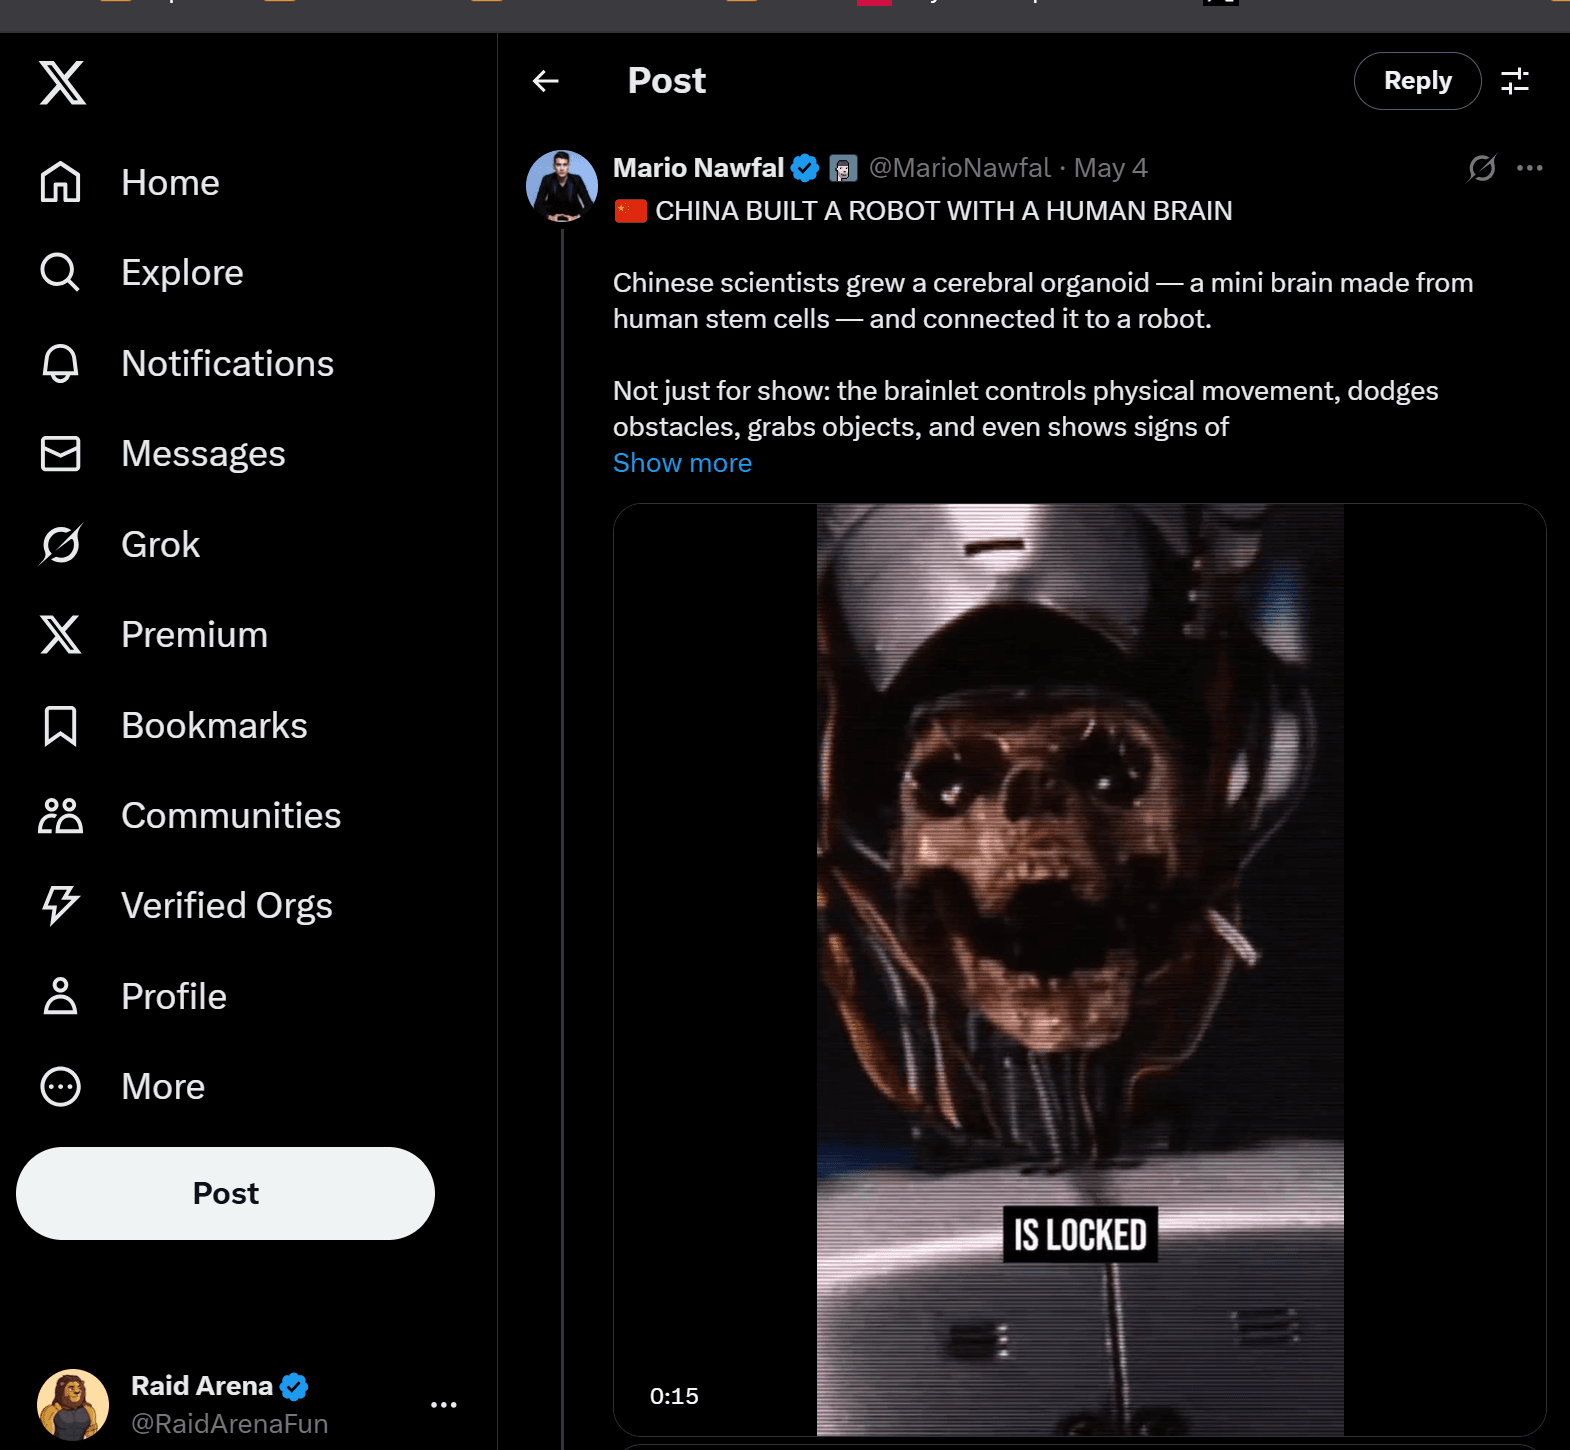Click the 0:15 video duration label
The image size is (1570, 1450).
(x=674, y=1396)
